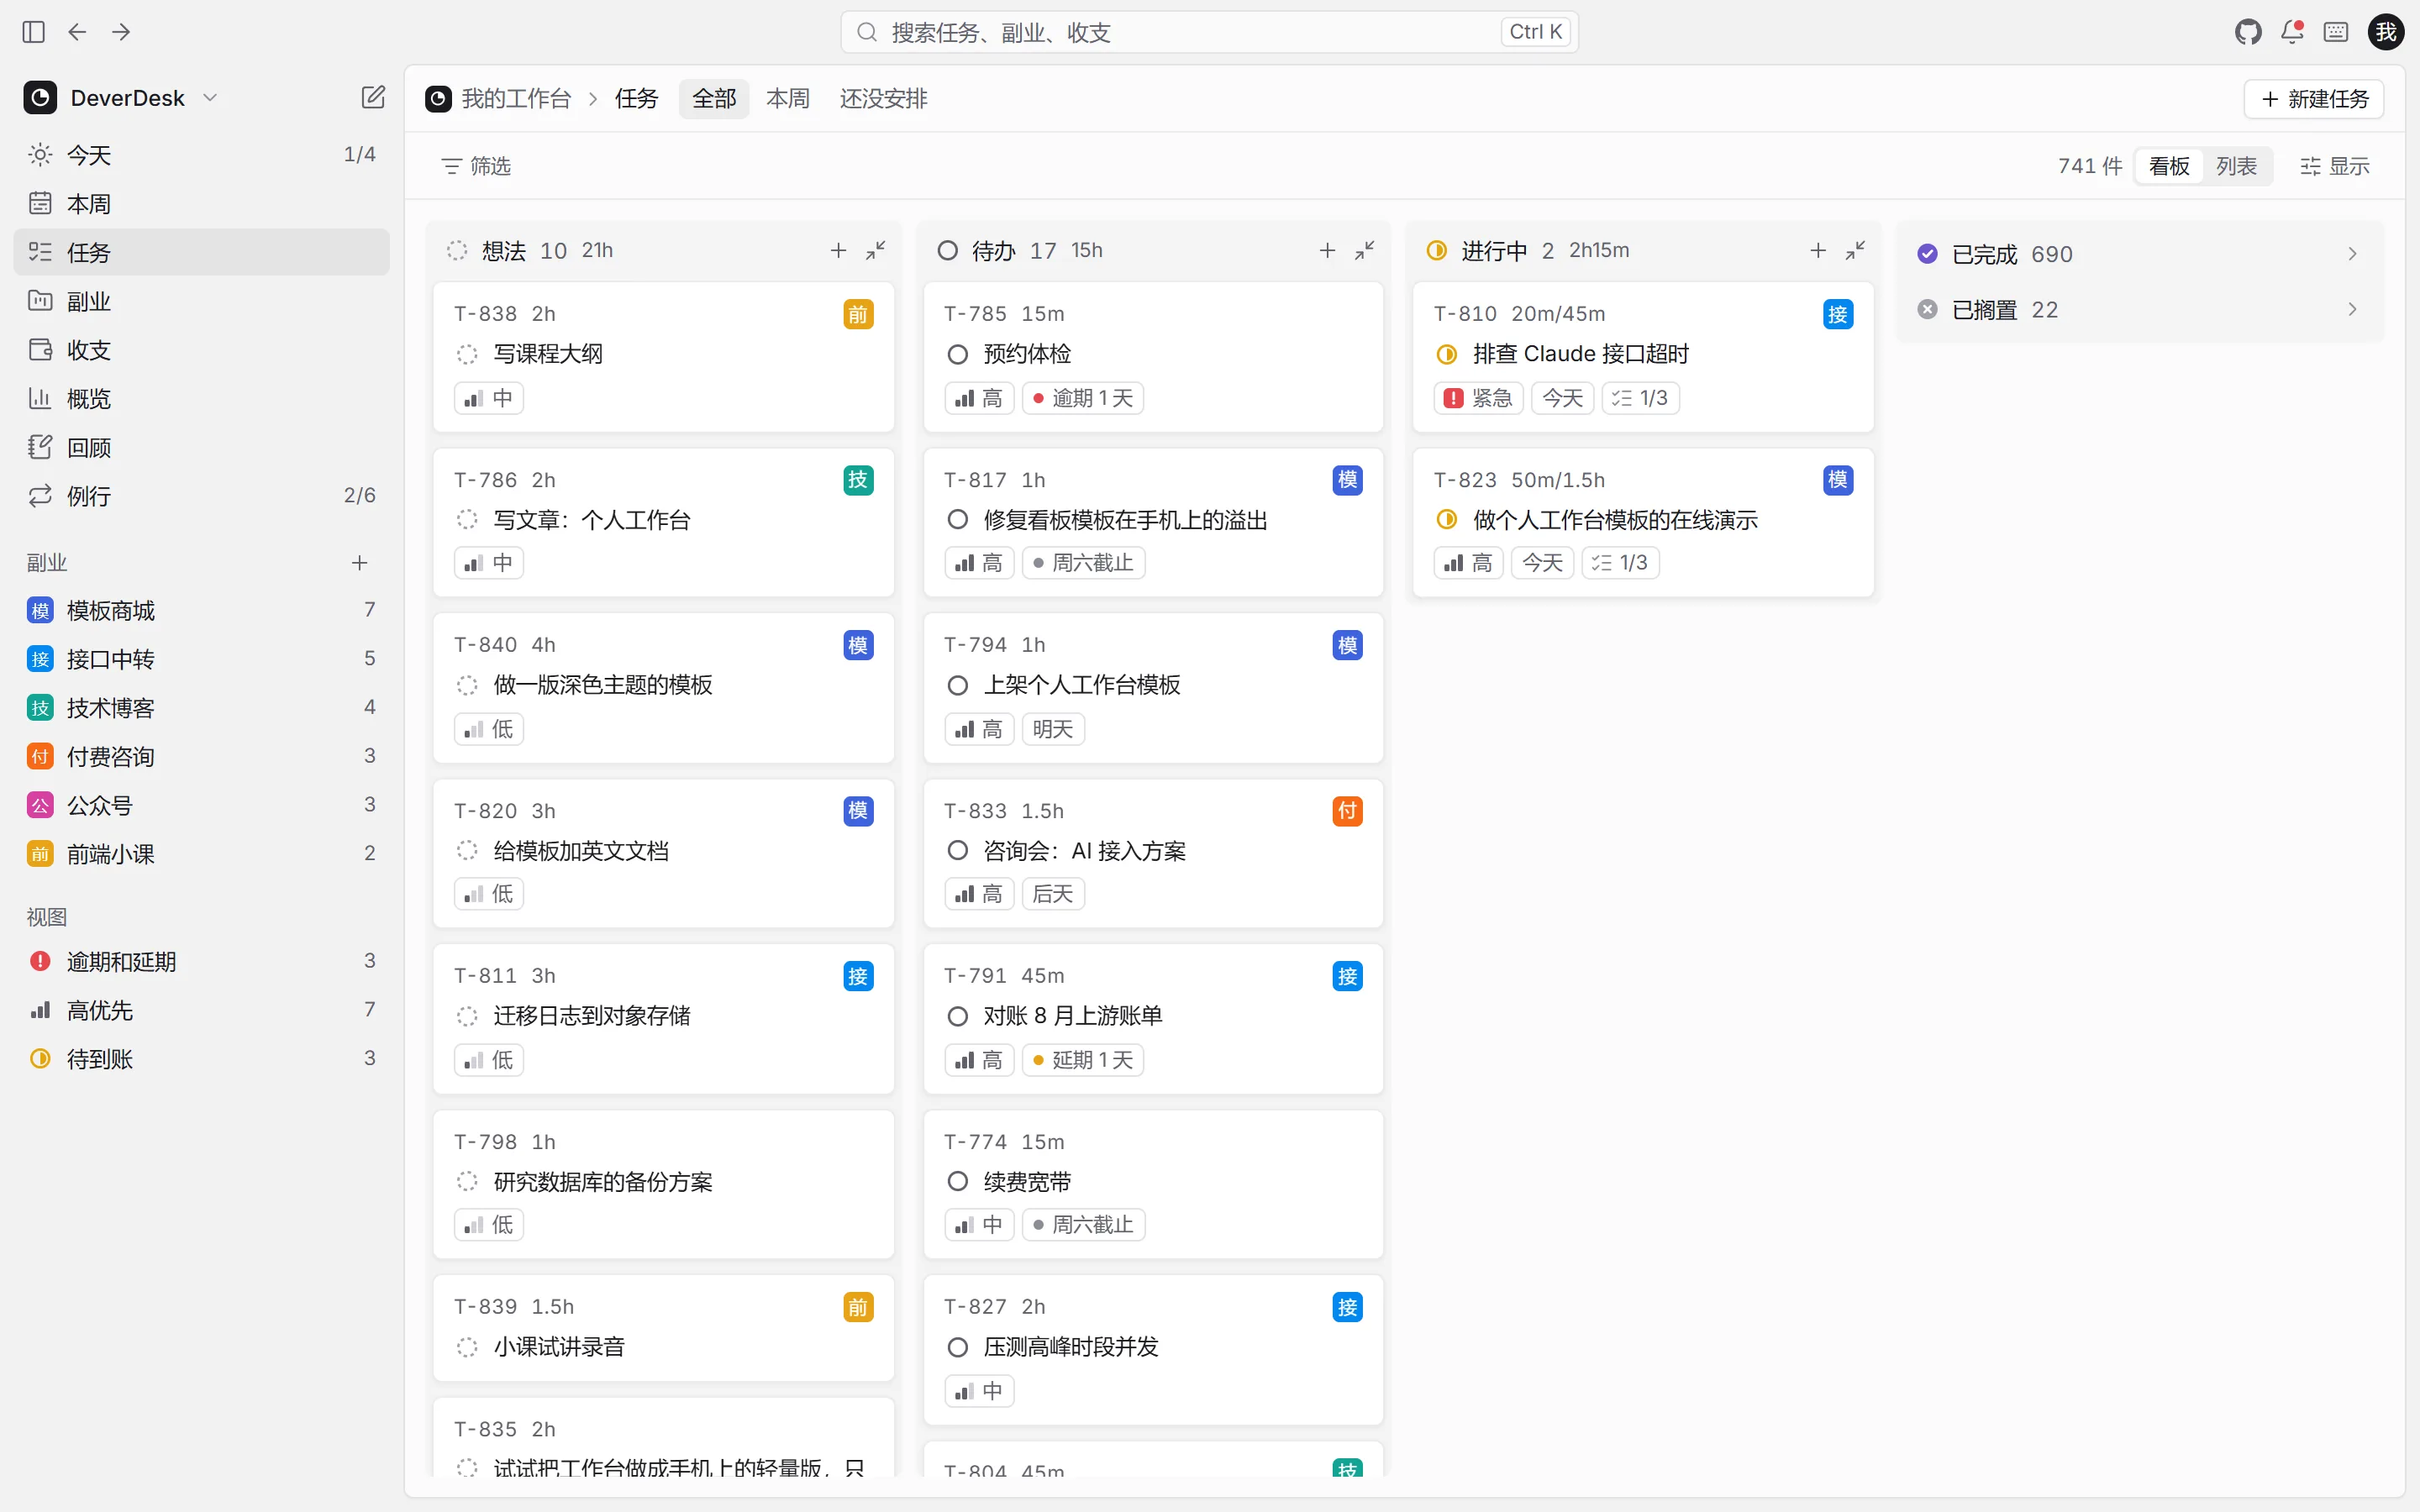Click the 接 badge on T-810 card

click(1838, 314)
